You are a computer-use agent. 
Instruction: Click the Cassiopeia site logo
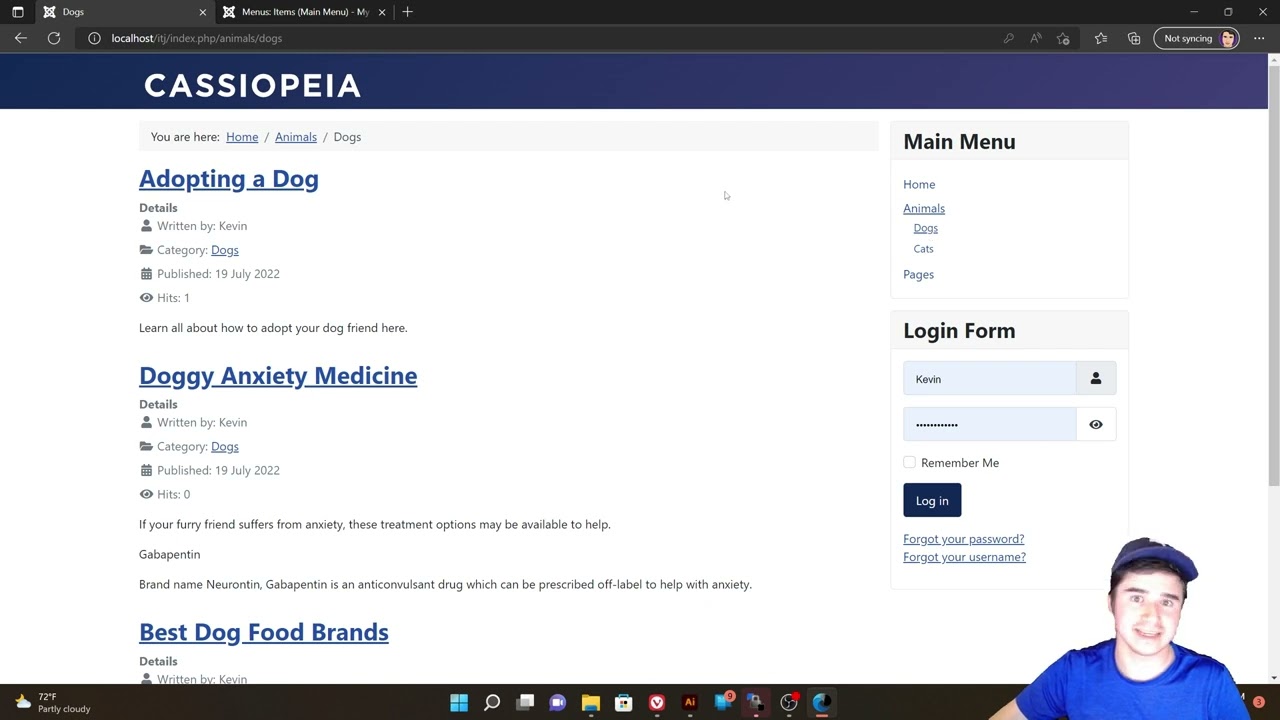coord(252,85)
